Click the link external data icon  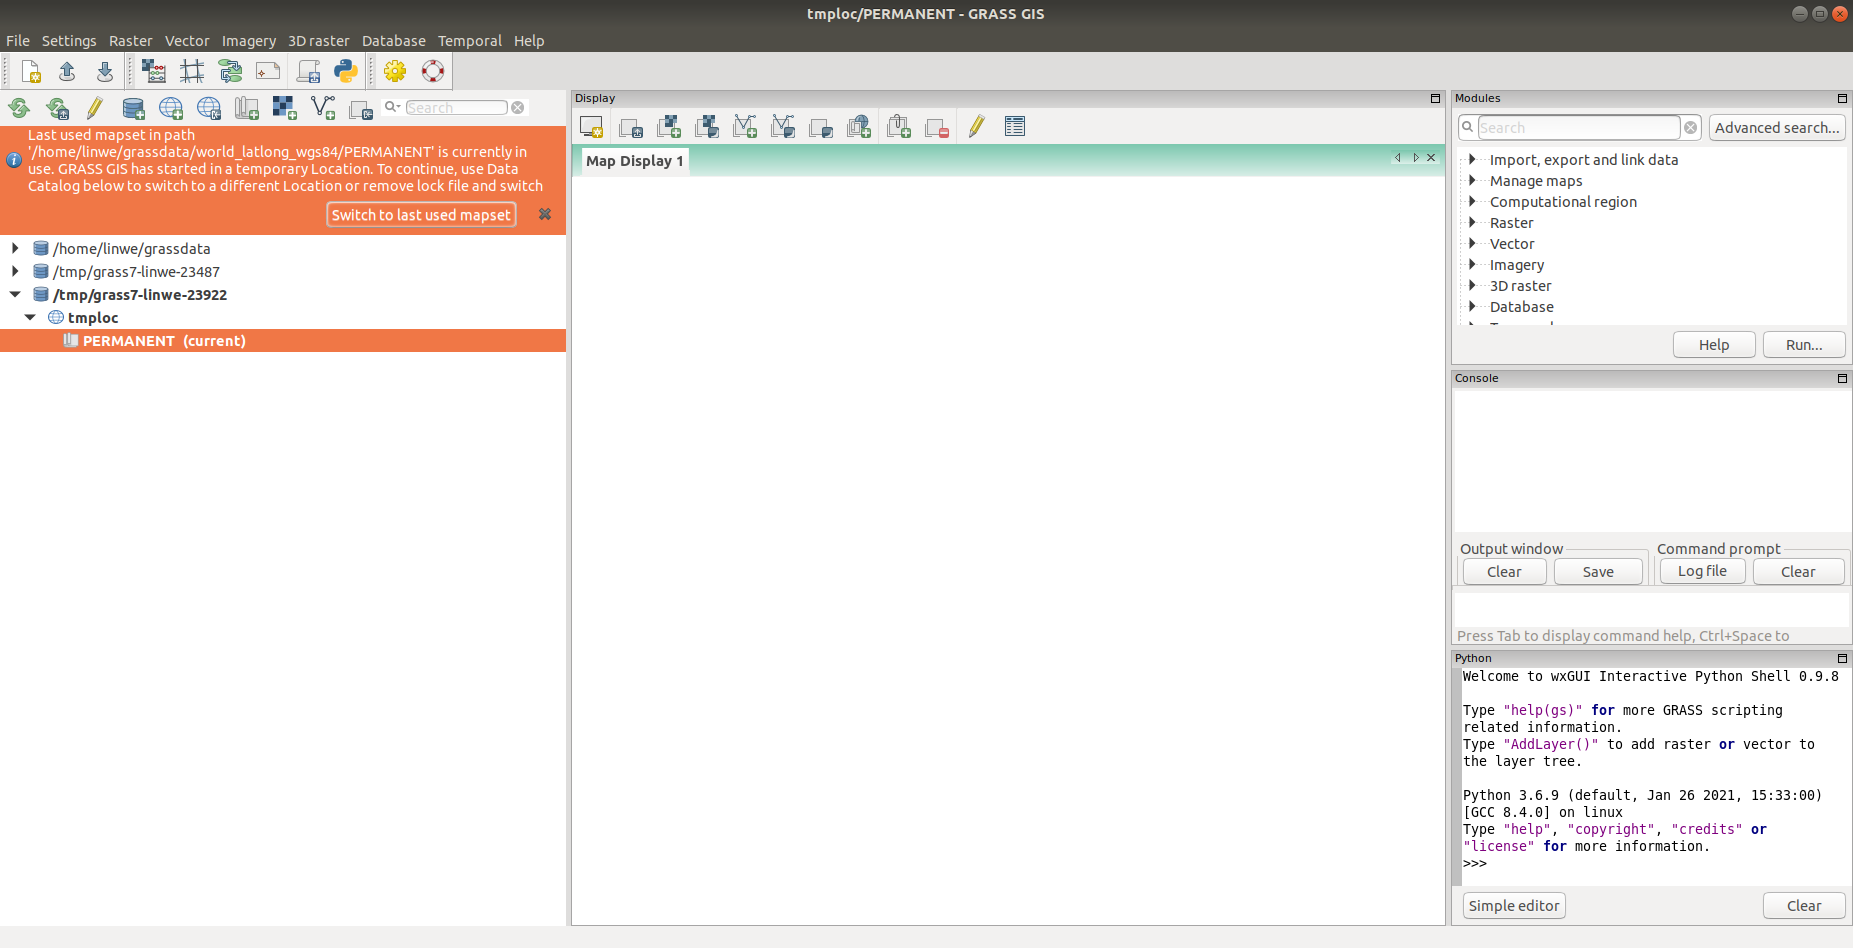(x=361, y=109)
